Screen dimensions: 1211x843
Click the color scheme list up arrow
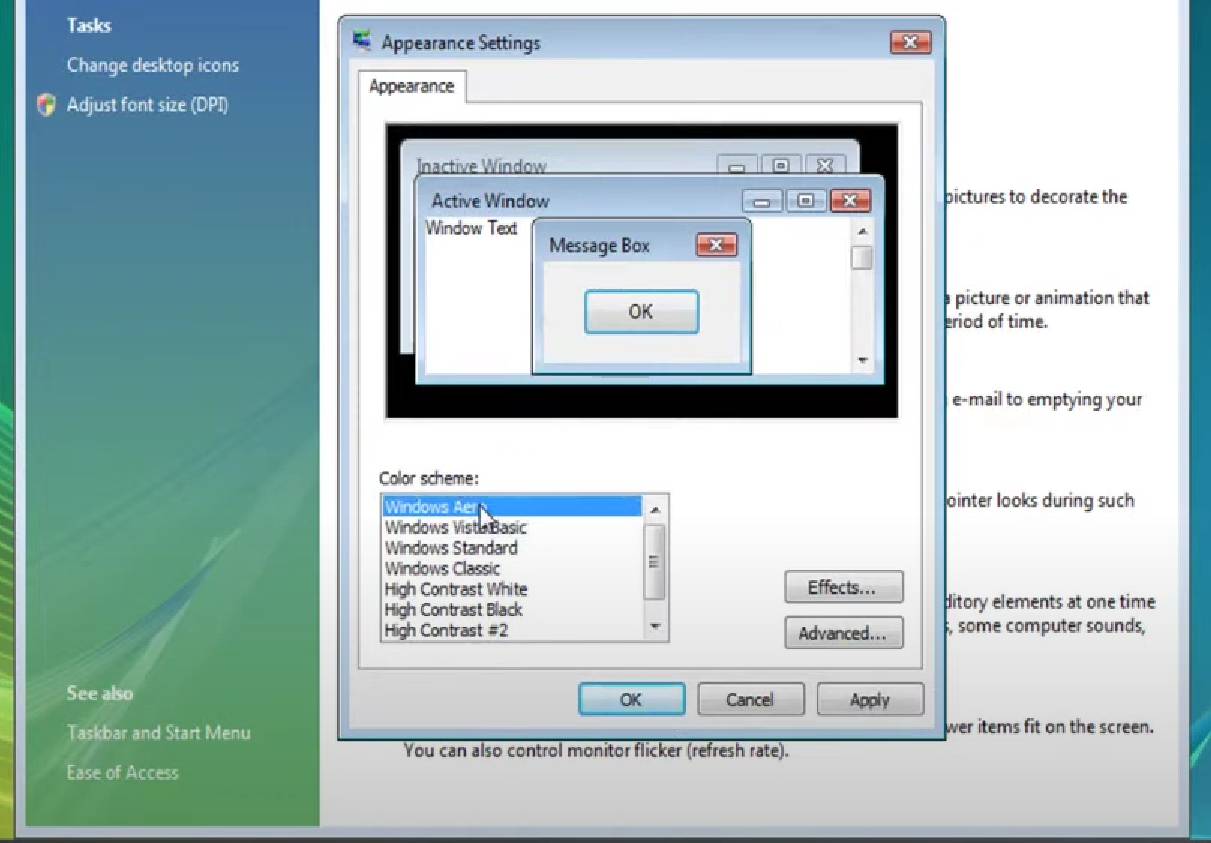[655, 509]
